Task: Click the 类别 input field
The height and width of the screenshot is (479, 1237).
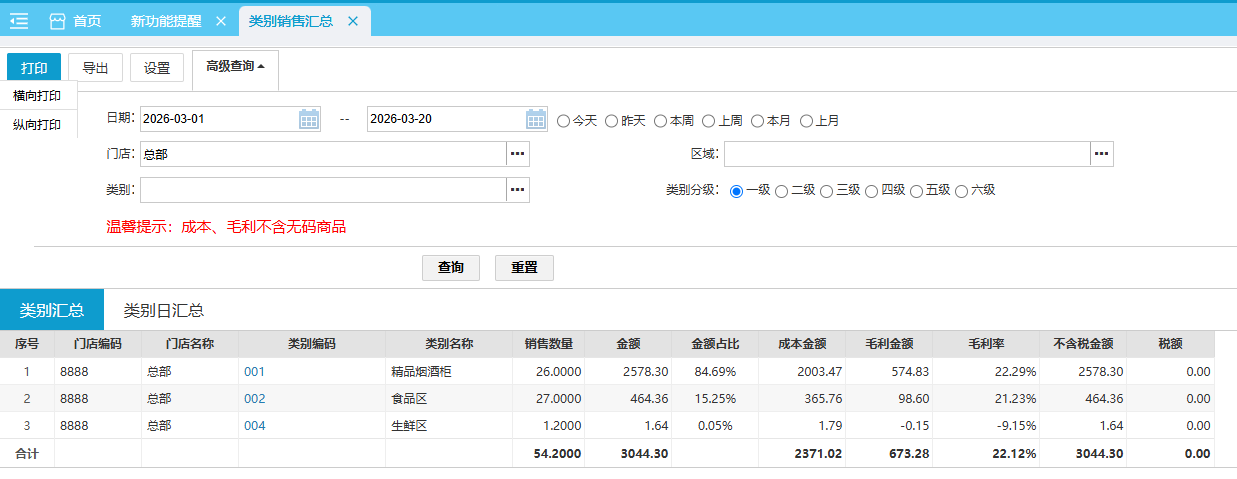Action: click(x=322, y=190)
